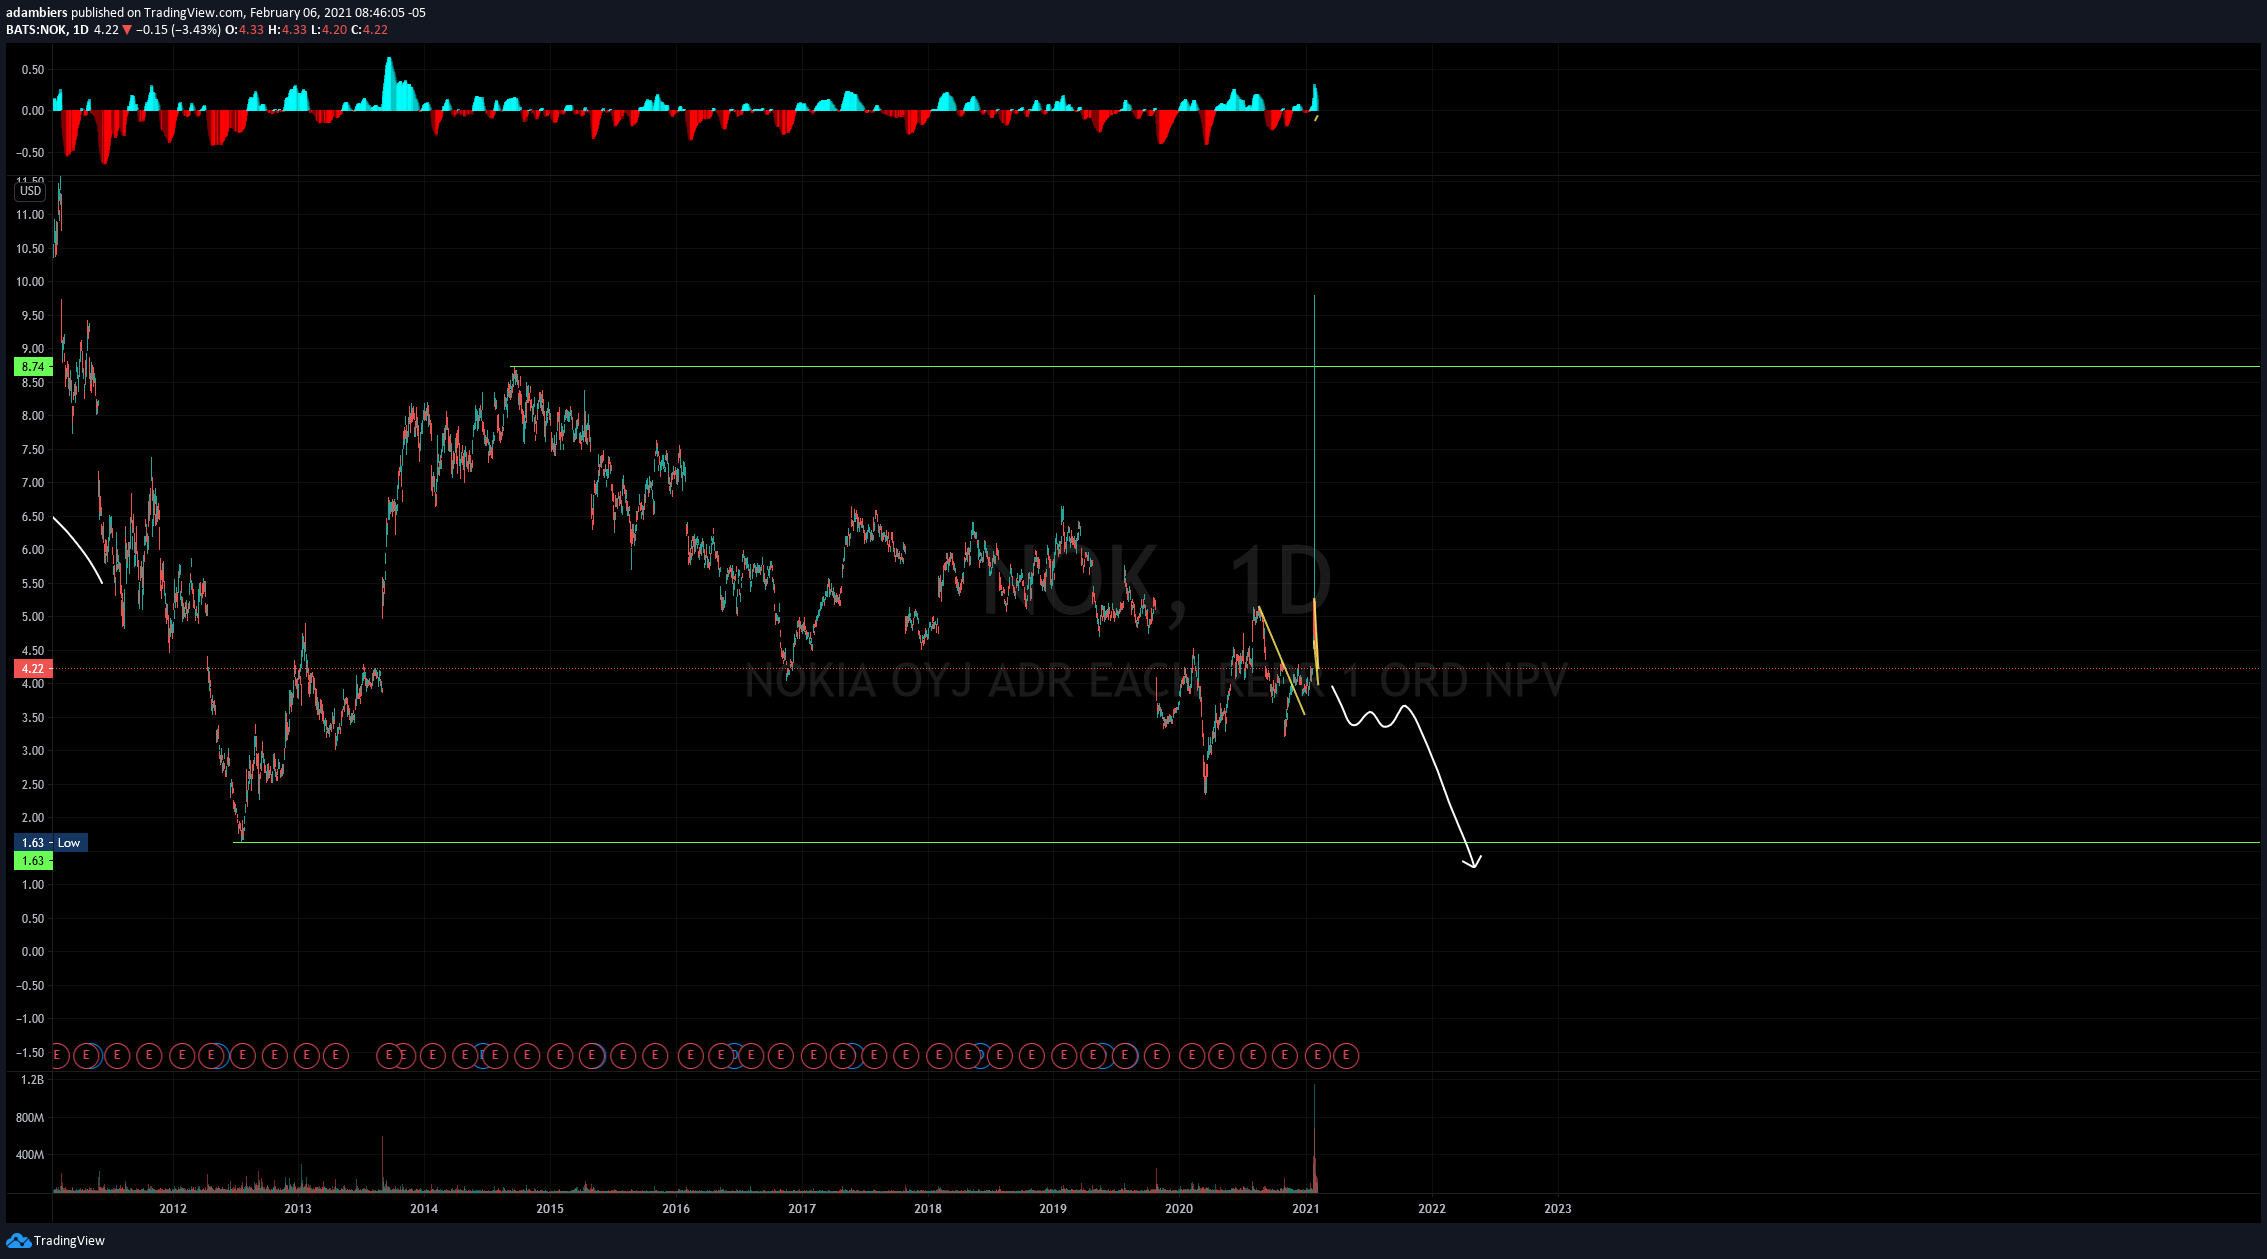Select the red dotted current price line

tap(1156, 669)
